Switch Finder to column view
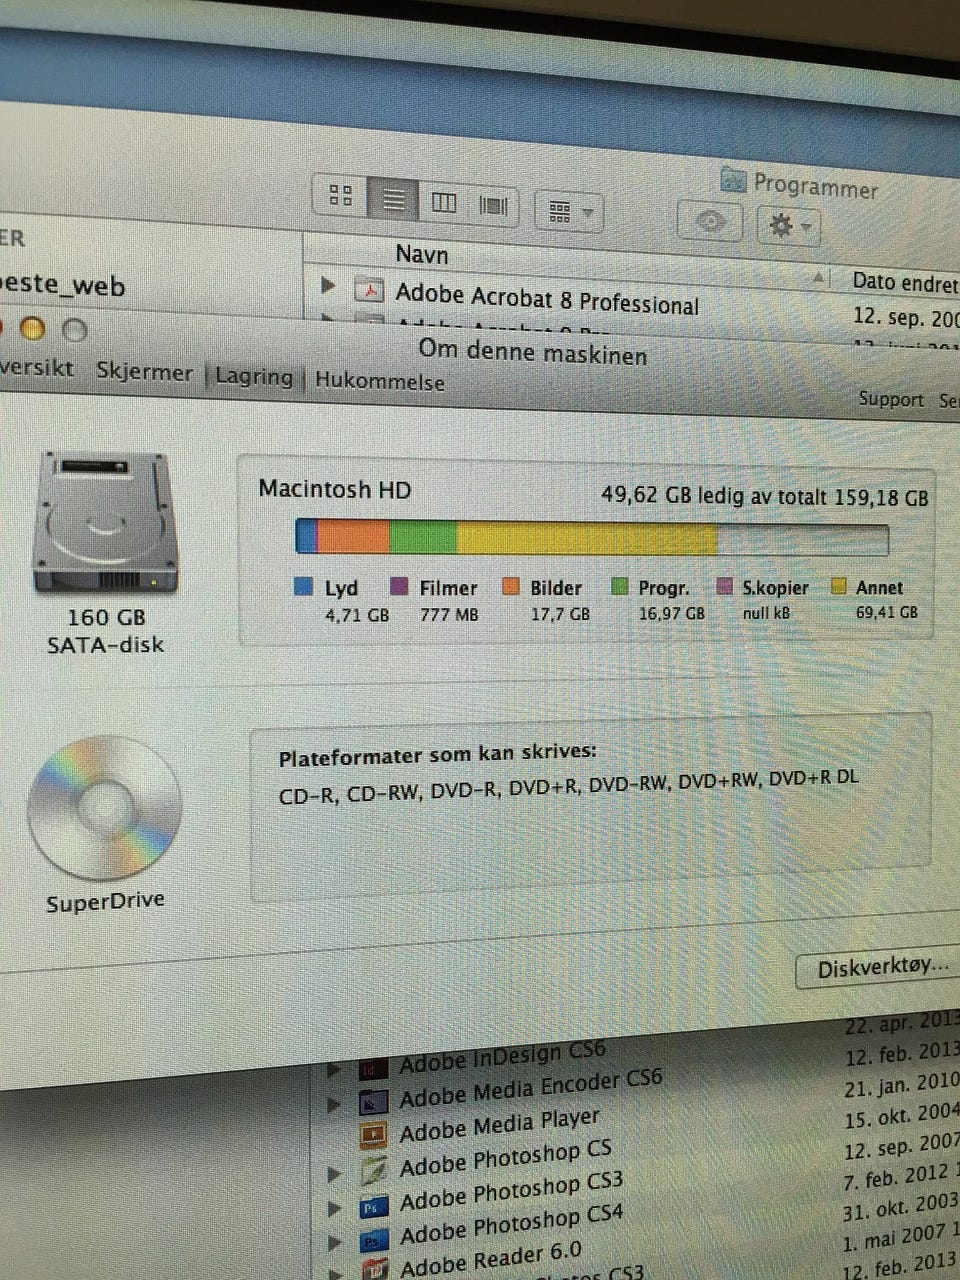This screenshot has width=960, height=1280. (x=444, y=203)
